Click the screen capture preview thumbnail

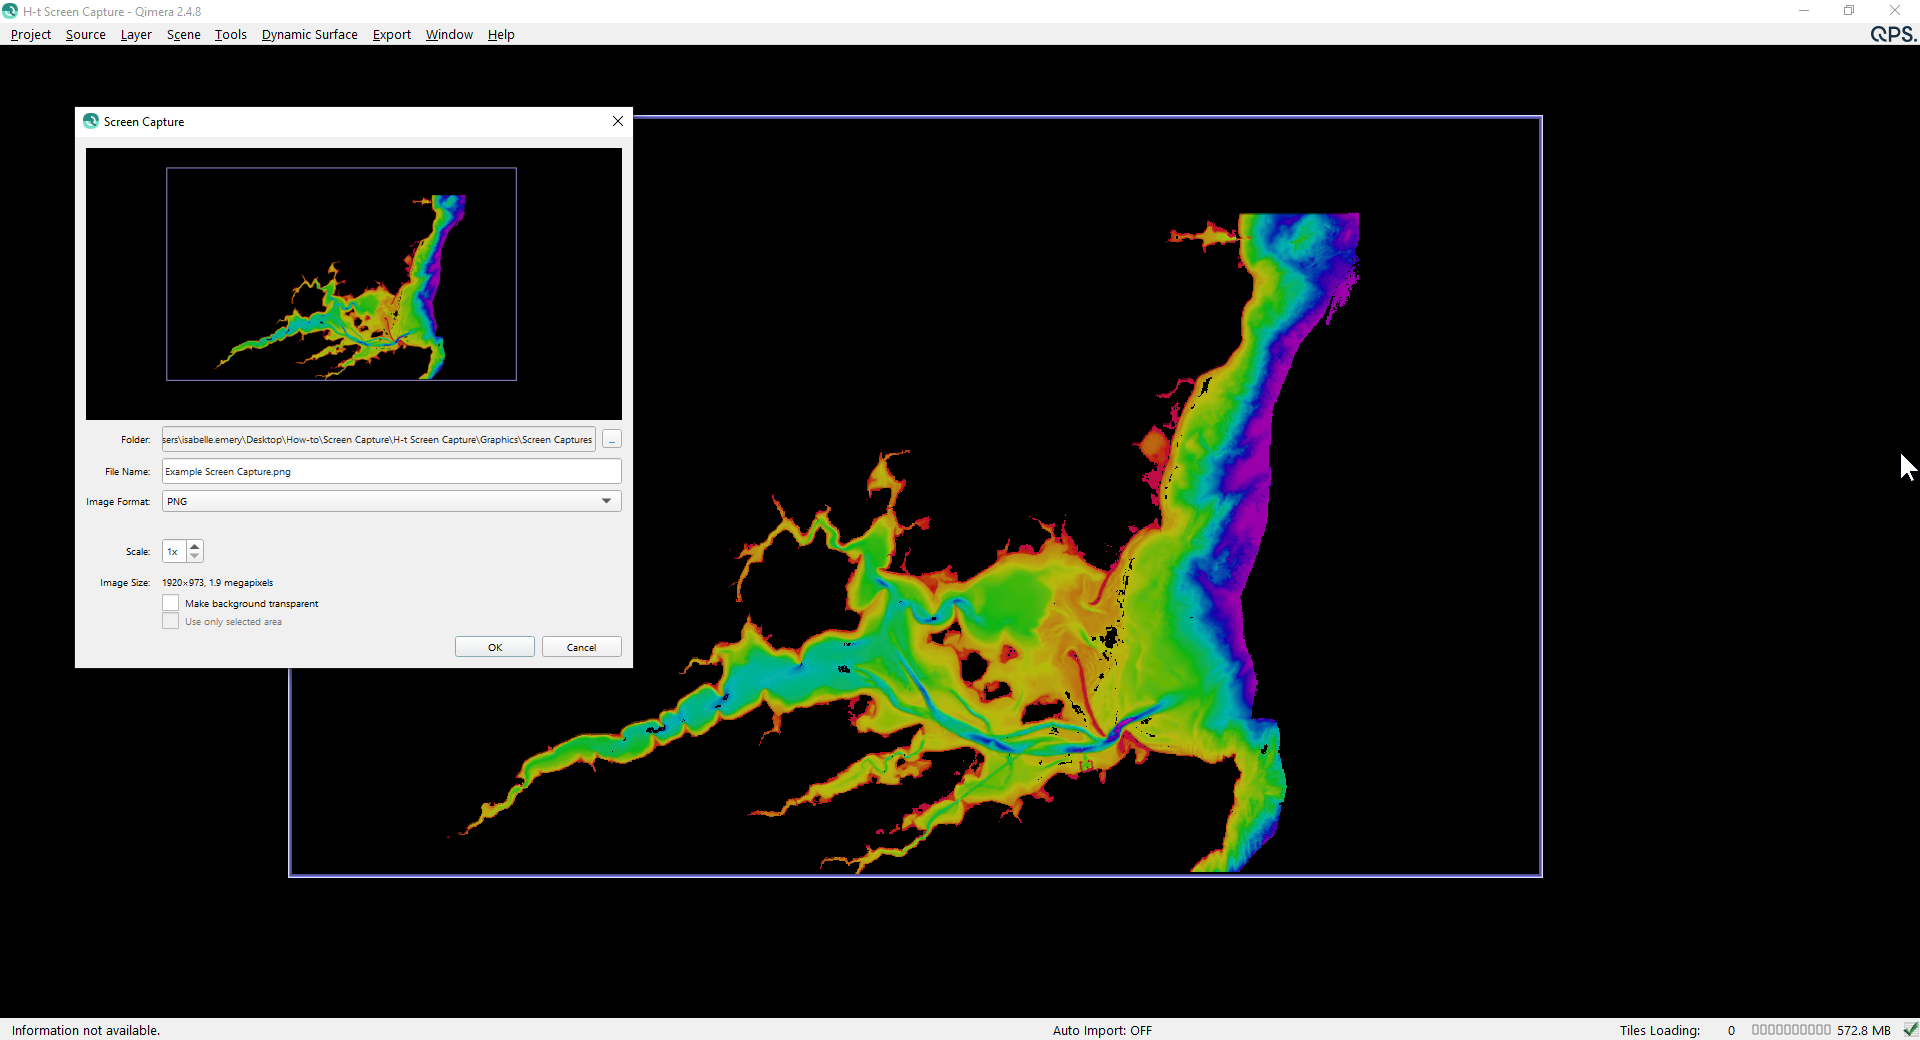coord(353,283)
